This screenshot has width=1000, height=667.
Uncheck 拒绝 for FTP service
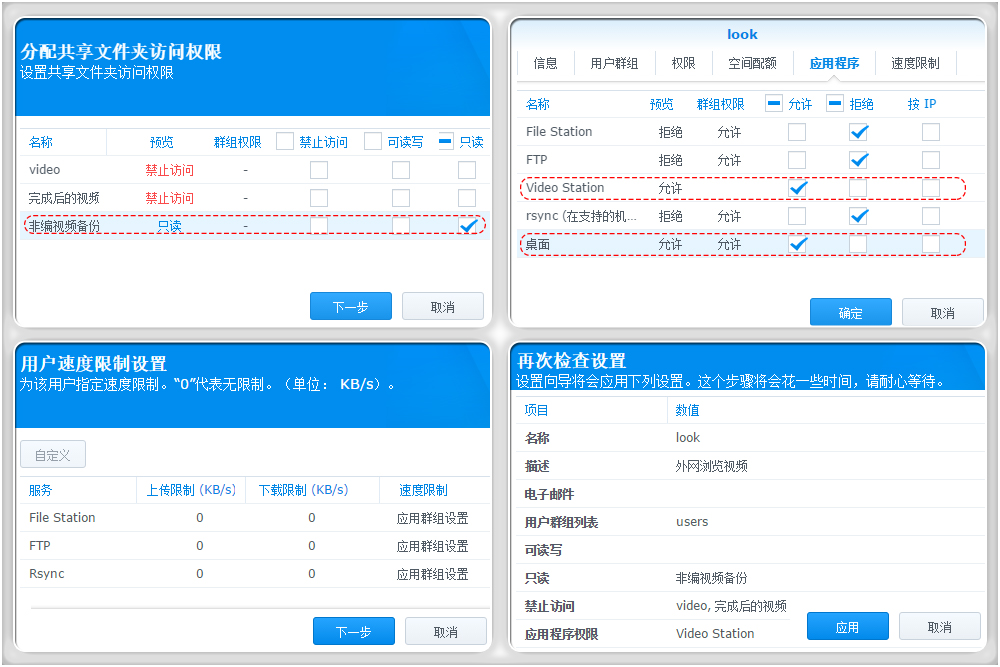click(x=857, y=159)
